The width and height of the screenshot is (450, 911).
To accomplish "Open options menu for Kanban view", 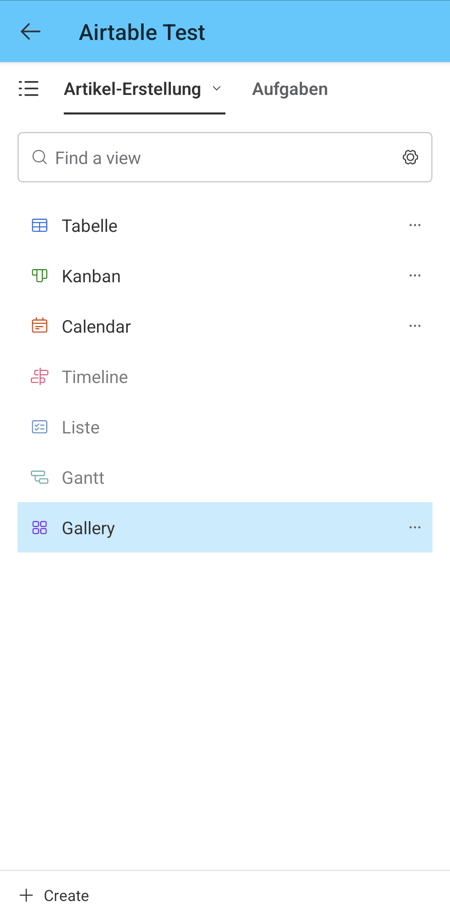I will pyautogui.click(x=415, y=275).
